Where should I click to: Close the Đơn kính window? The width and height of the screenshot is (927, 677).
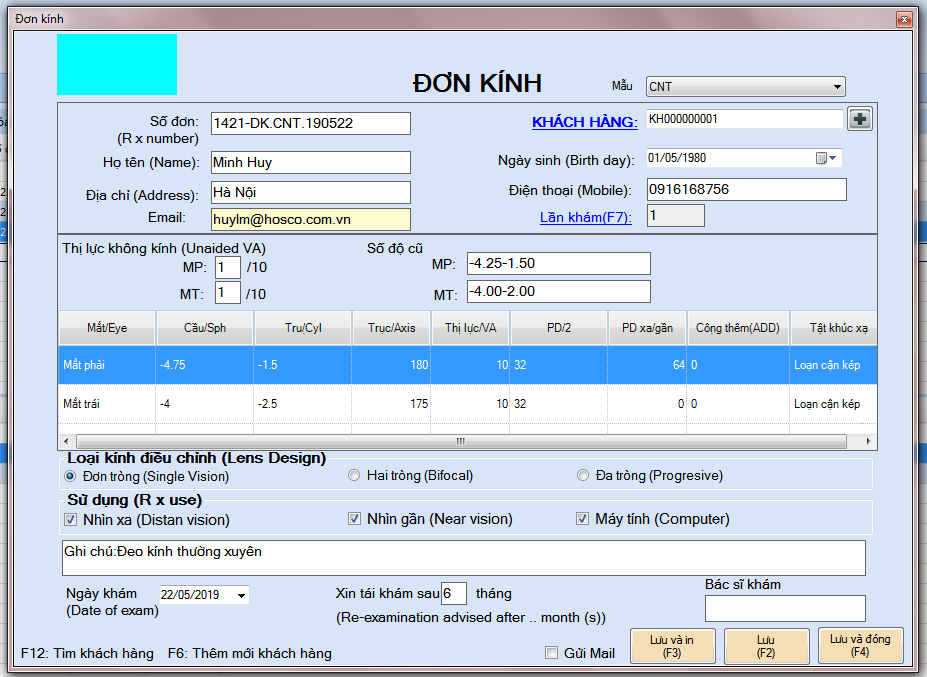(x=904, y=20)
